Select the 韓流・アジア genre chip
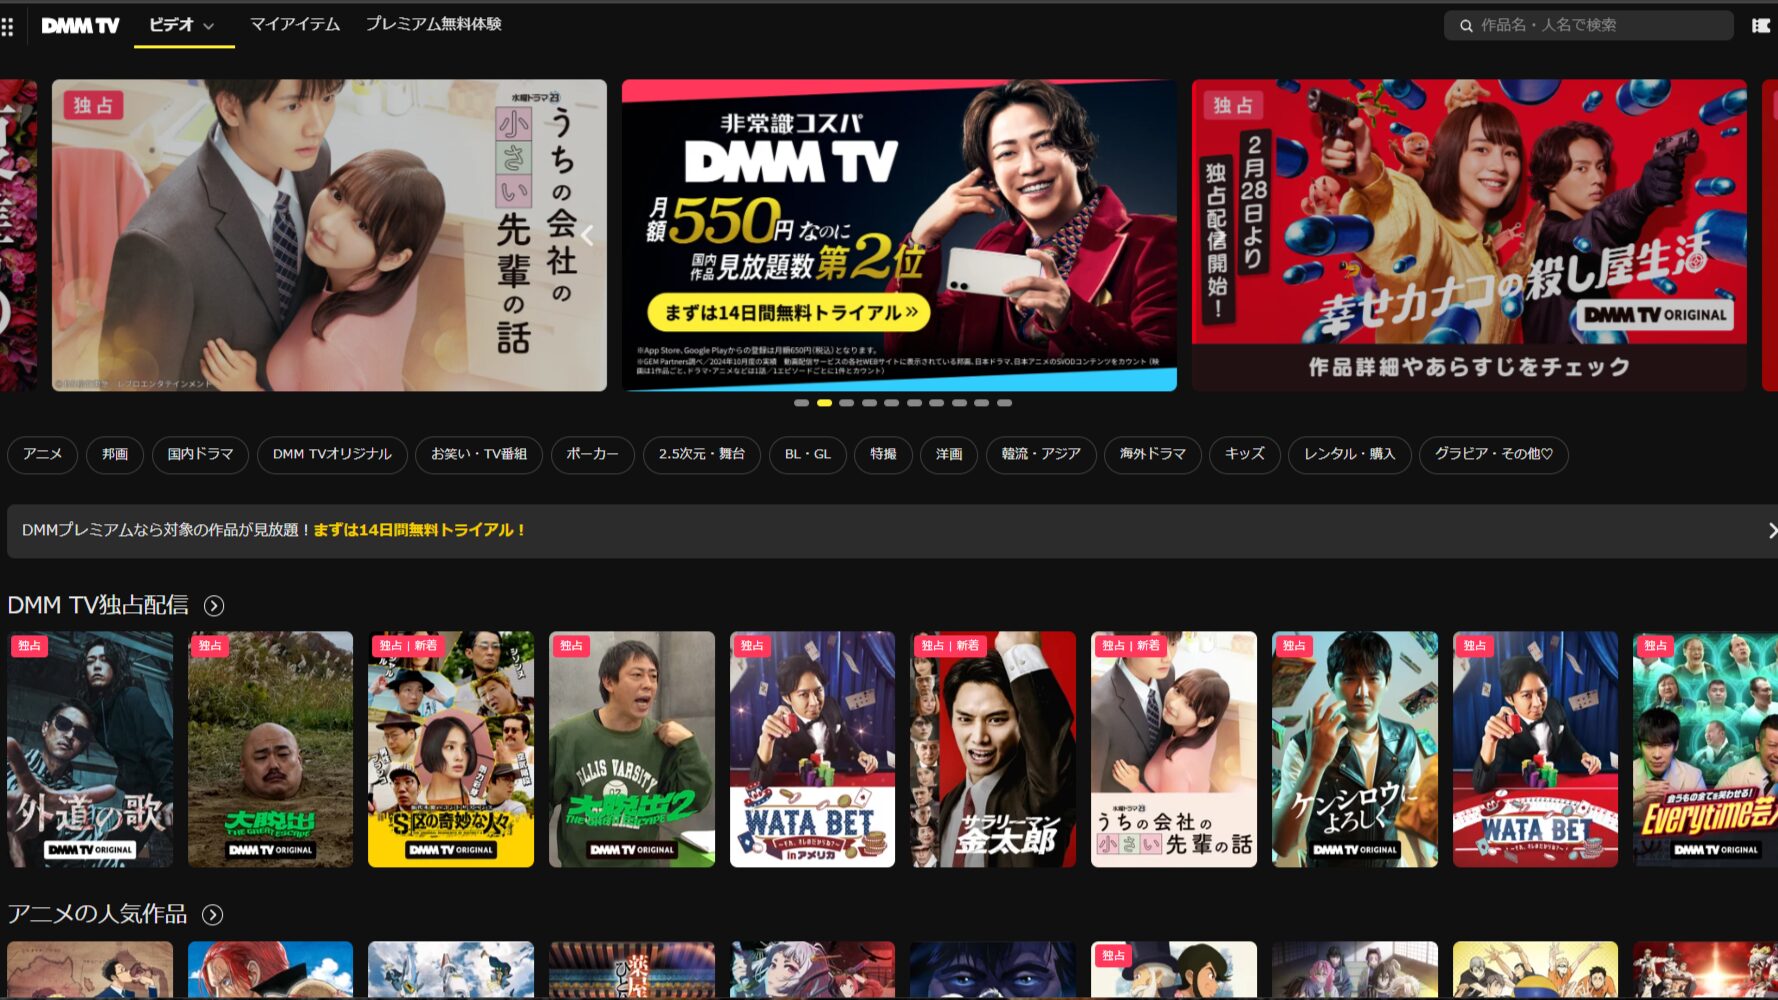Image resolution: width=1778 pixels, height=1000 pixels. tap(1041, 454)
